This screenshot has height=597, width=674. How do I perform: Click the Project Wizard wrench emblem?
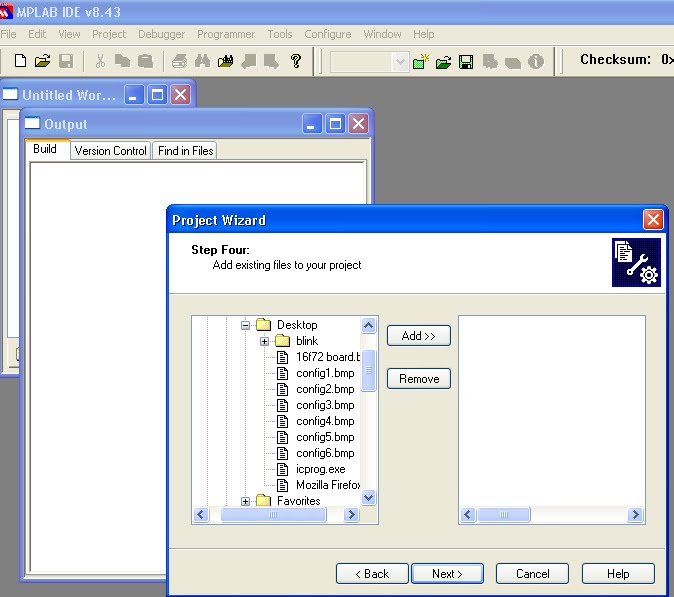pos(636,263)
